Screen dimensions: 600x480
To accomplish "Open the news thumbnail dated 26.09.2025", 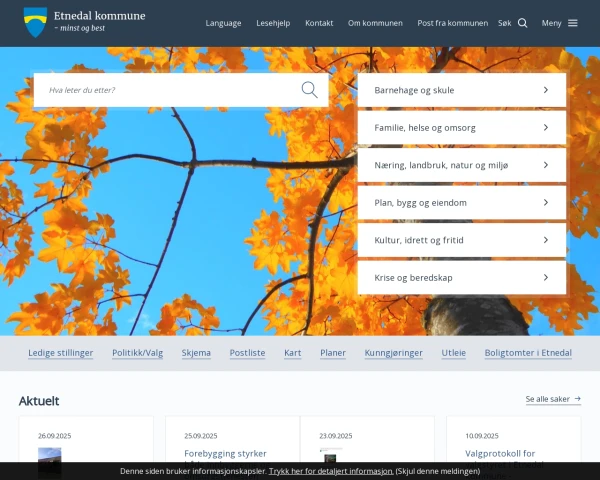I will click(x=50, y=461).
